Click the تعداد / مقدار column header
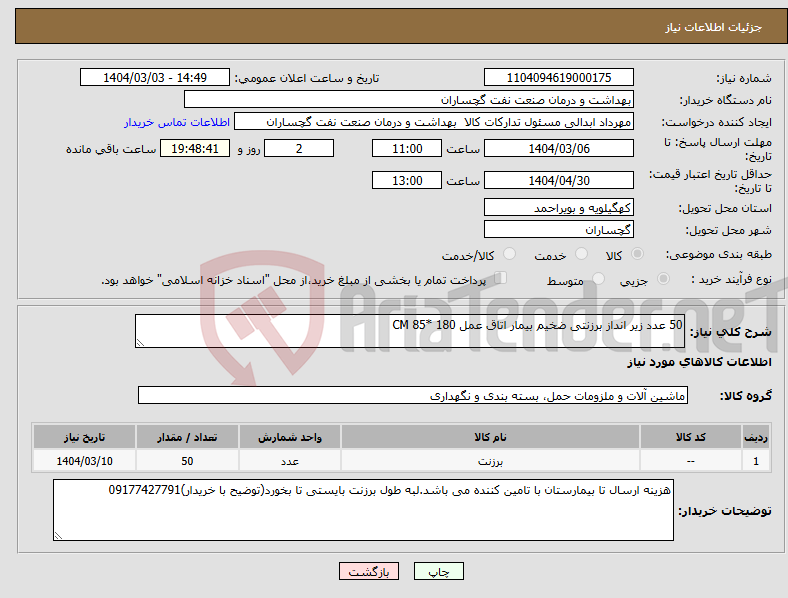Image resolution: width=788 pixels, height=598 pixels. [187, 437]
